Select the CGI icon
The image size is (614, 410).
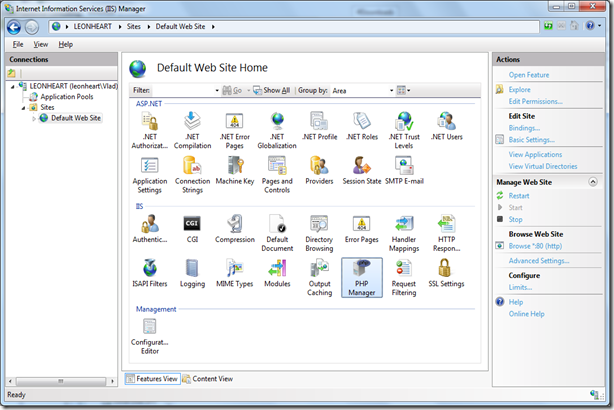coord(192,229)
